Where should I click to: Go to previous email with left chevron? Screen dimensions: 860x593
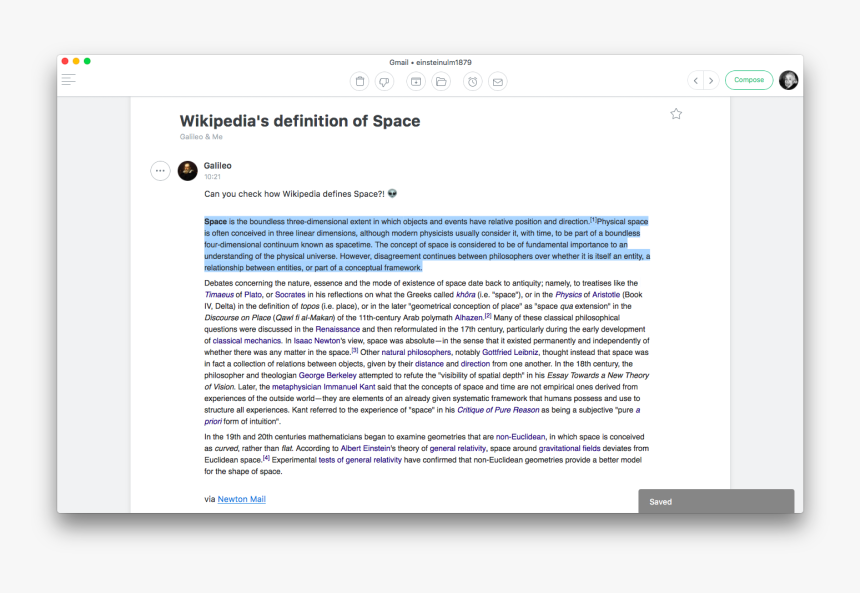pyautogui.click(x=695, y=81)
